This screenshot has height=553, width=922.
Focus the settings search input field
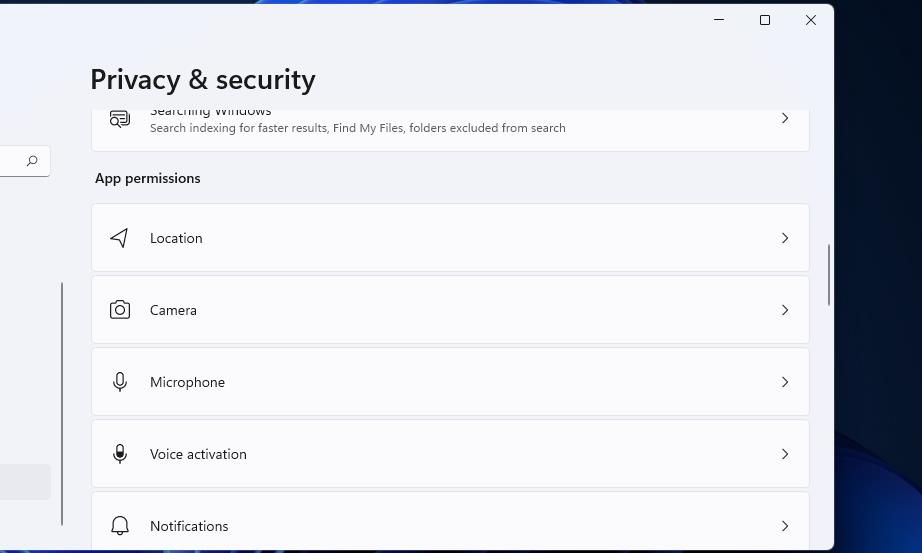coord(24,161)
